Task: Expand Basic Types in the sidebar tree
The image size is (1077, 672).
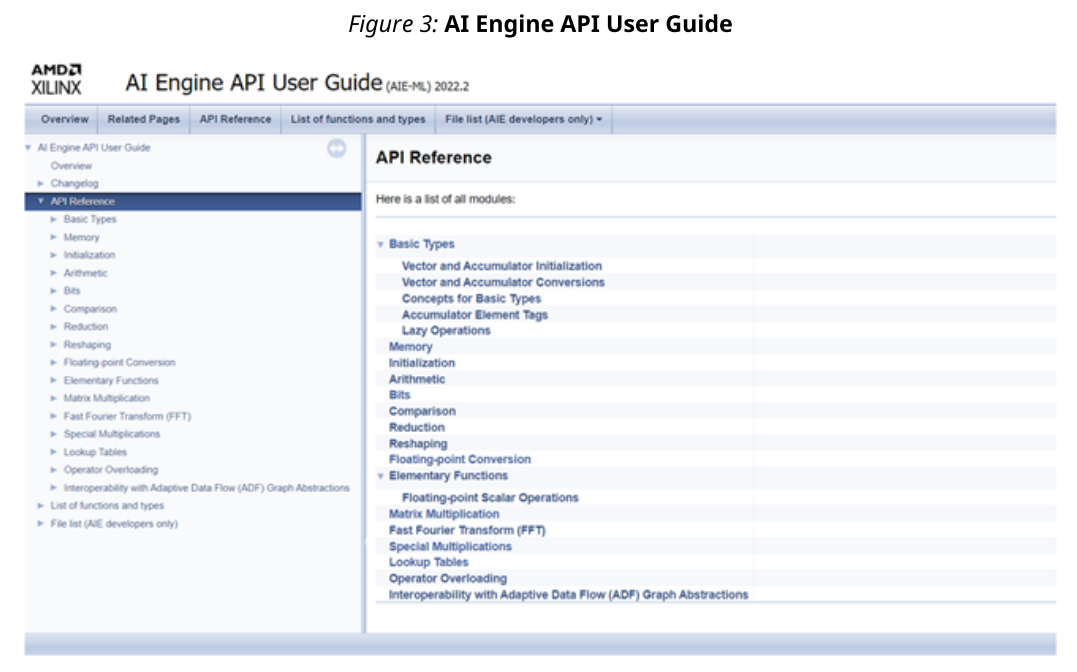Action: 54,219
